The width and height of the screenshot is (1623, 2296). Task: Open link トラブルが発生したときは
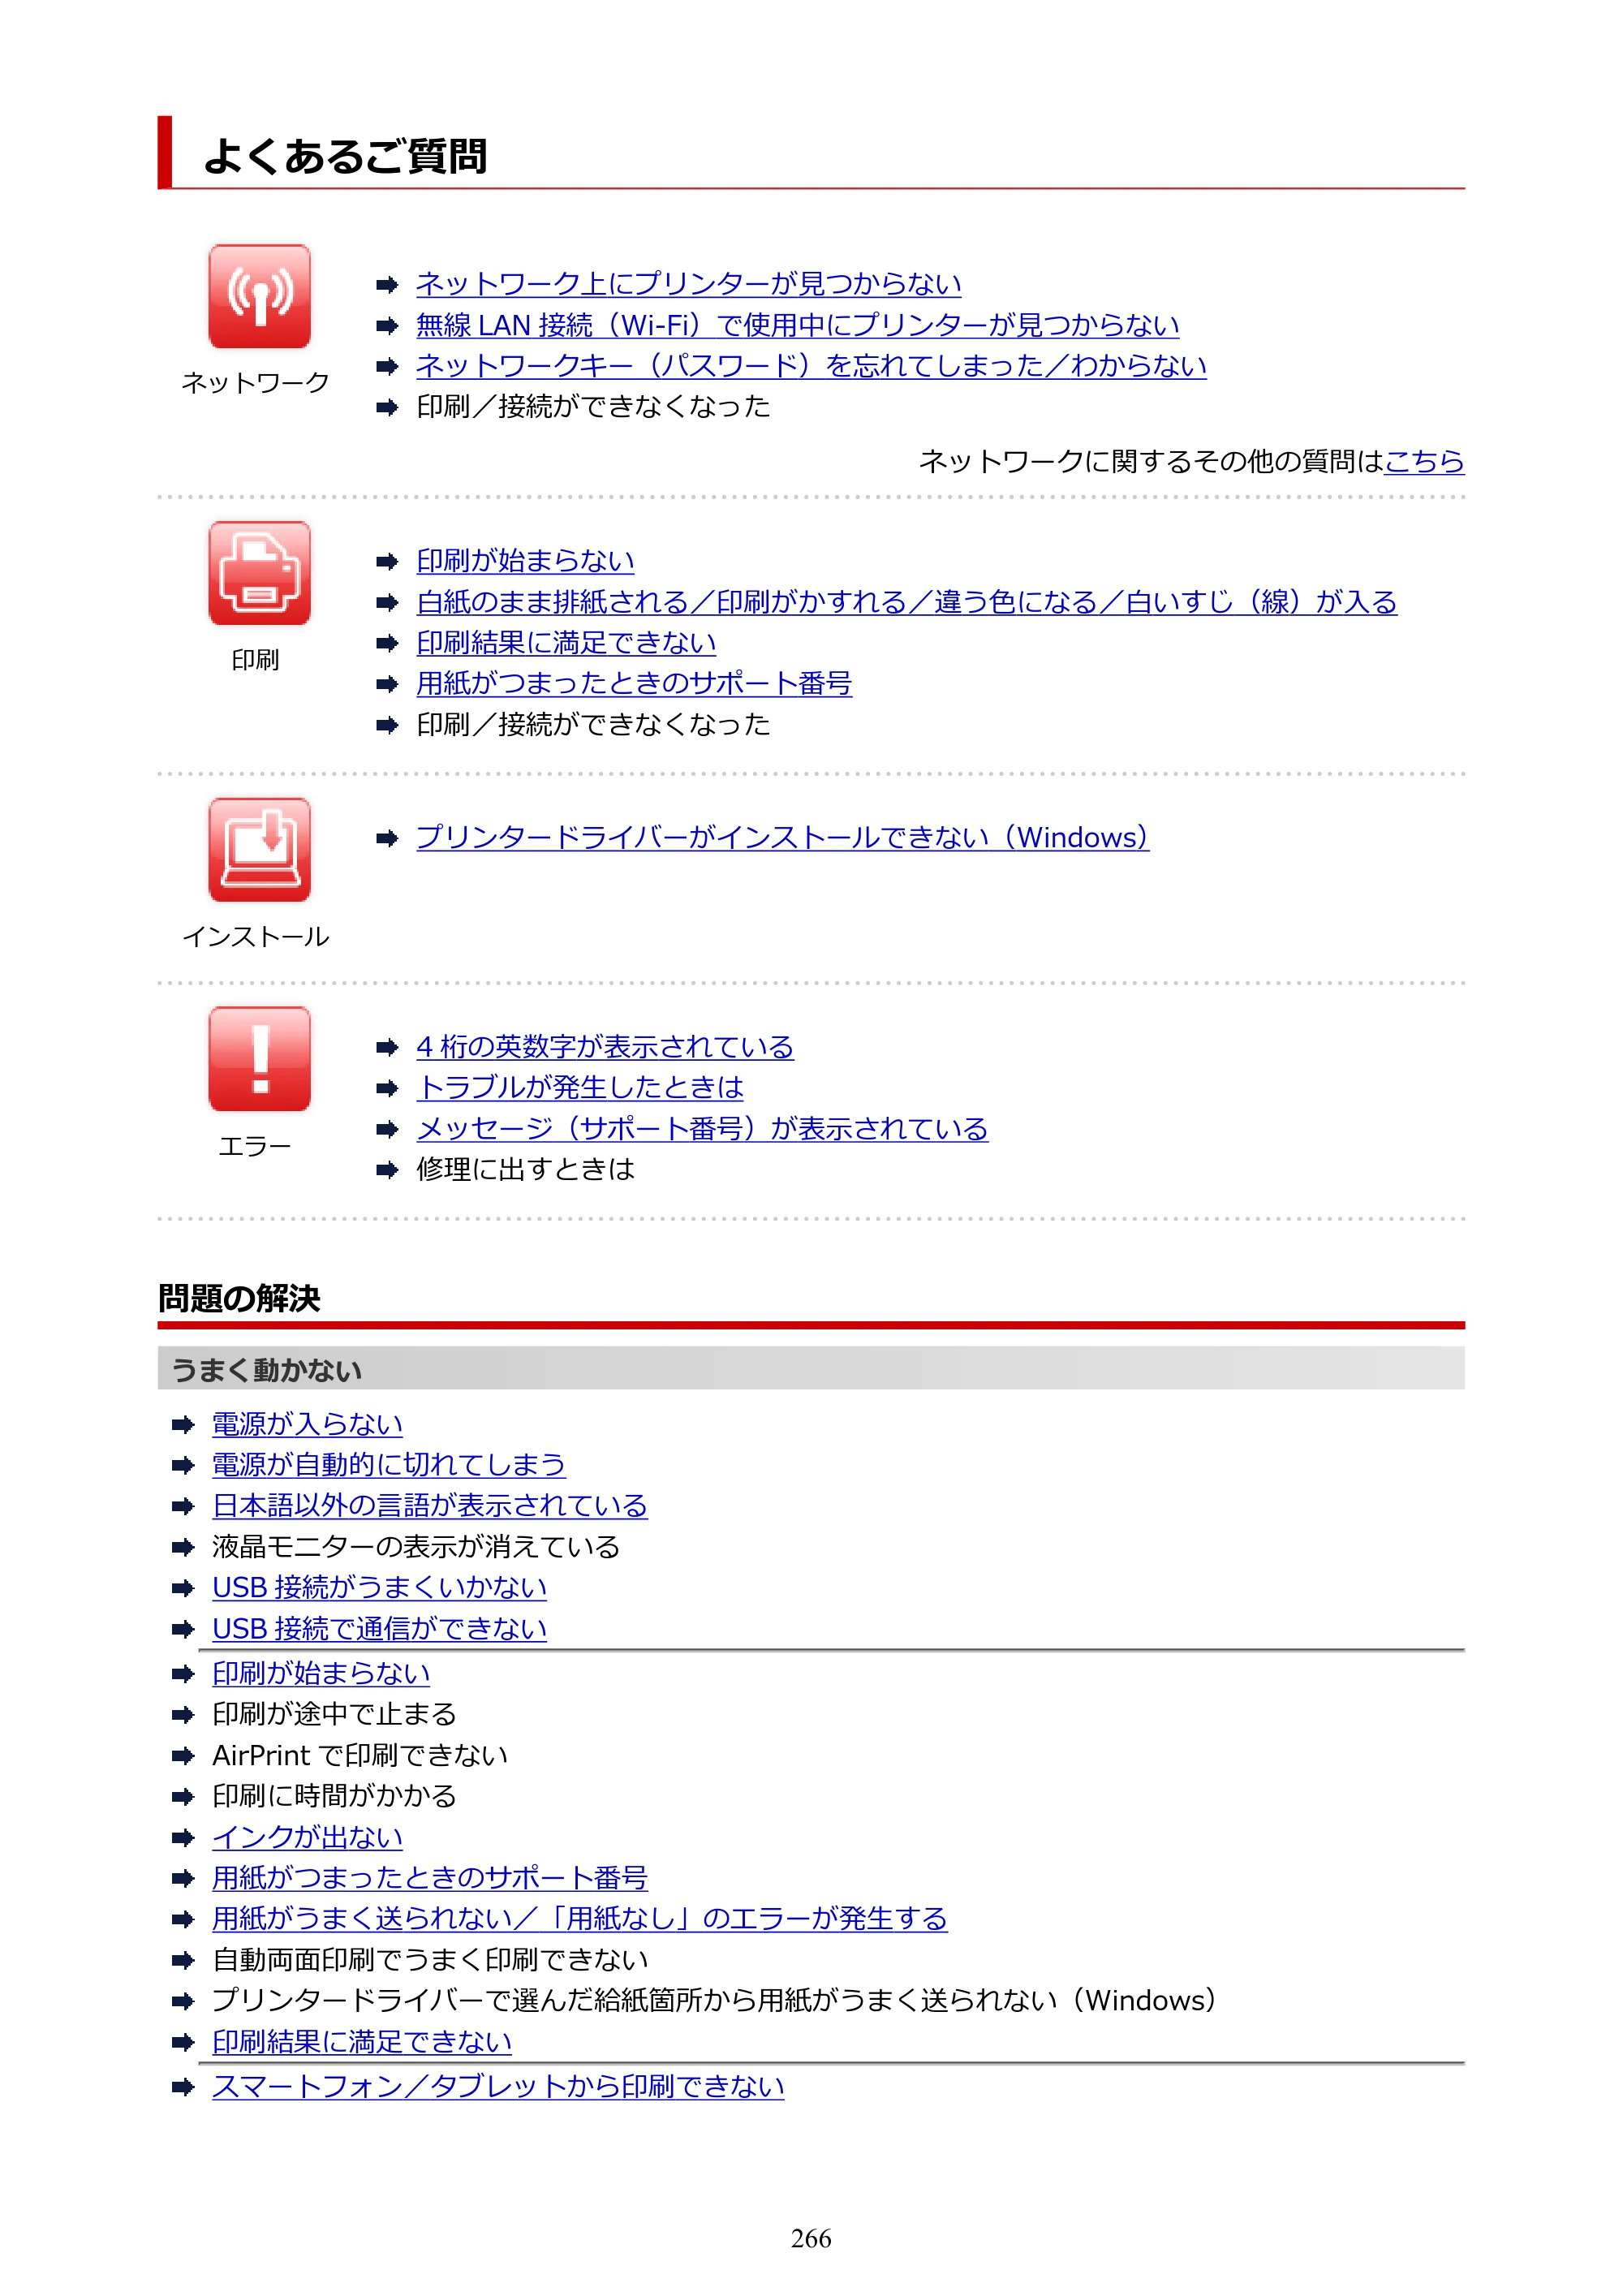click(580, 1088)
